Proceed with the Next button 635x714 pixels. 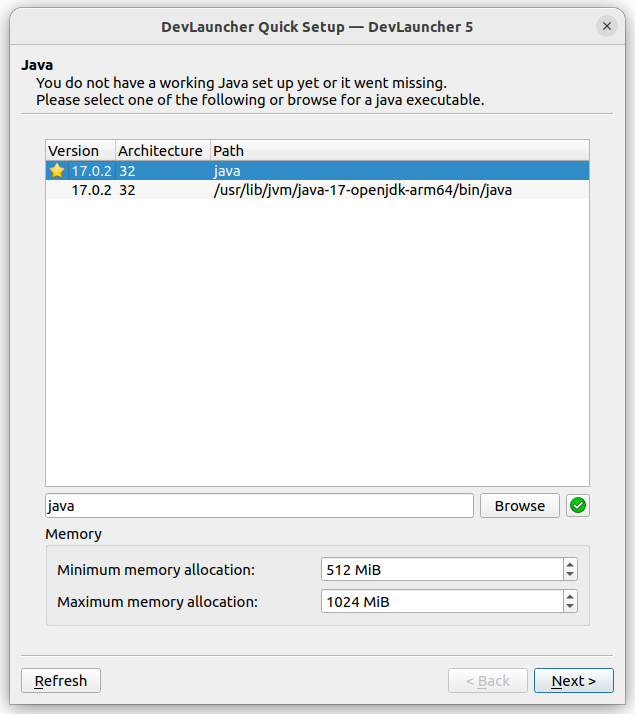pyautogui.click(x=573, y=681)
